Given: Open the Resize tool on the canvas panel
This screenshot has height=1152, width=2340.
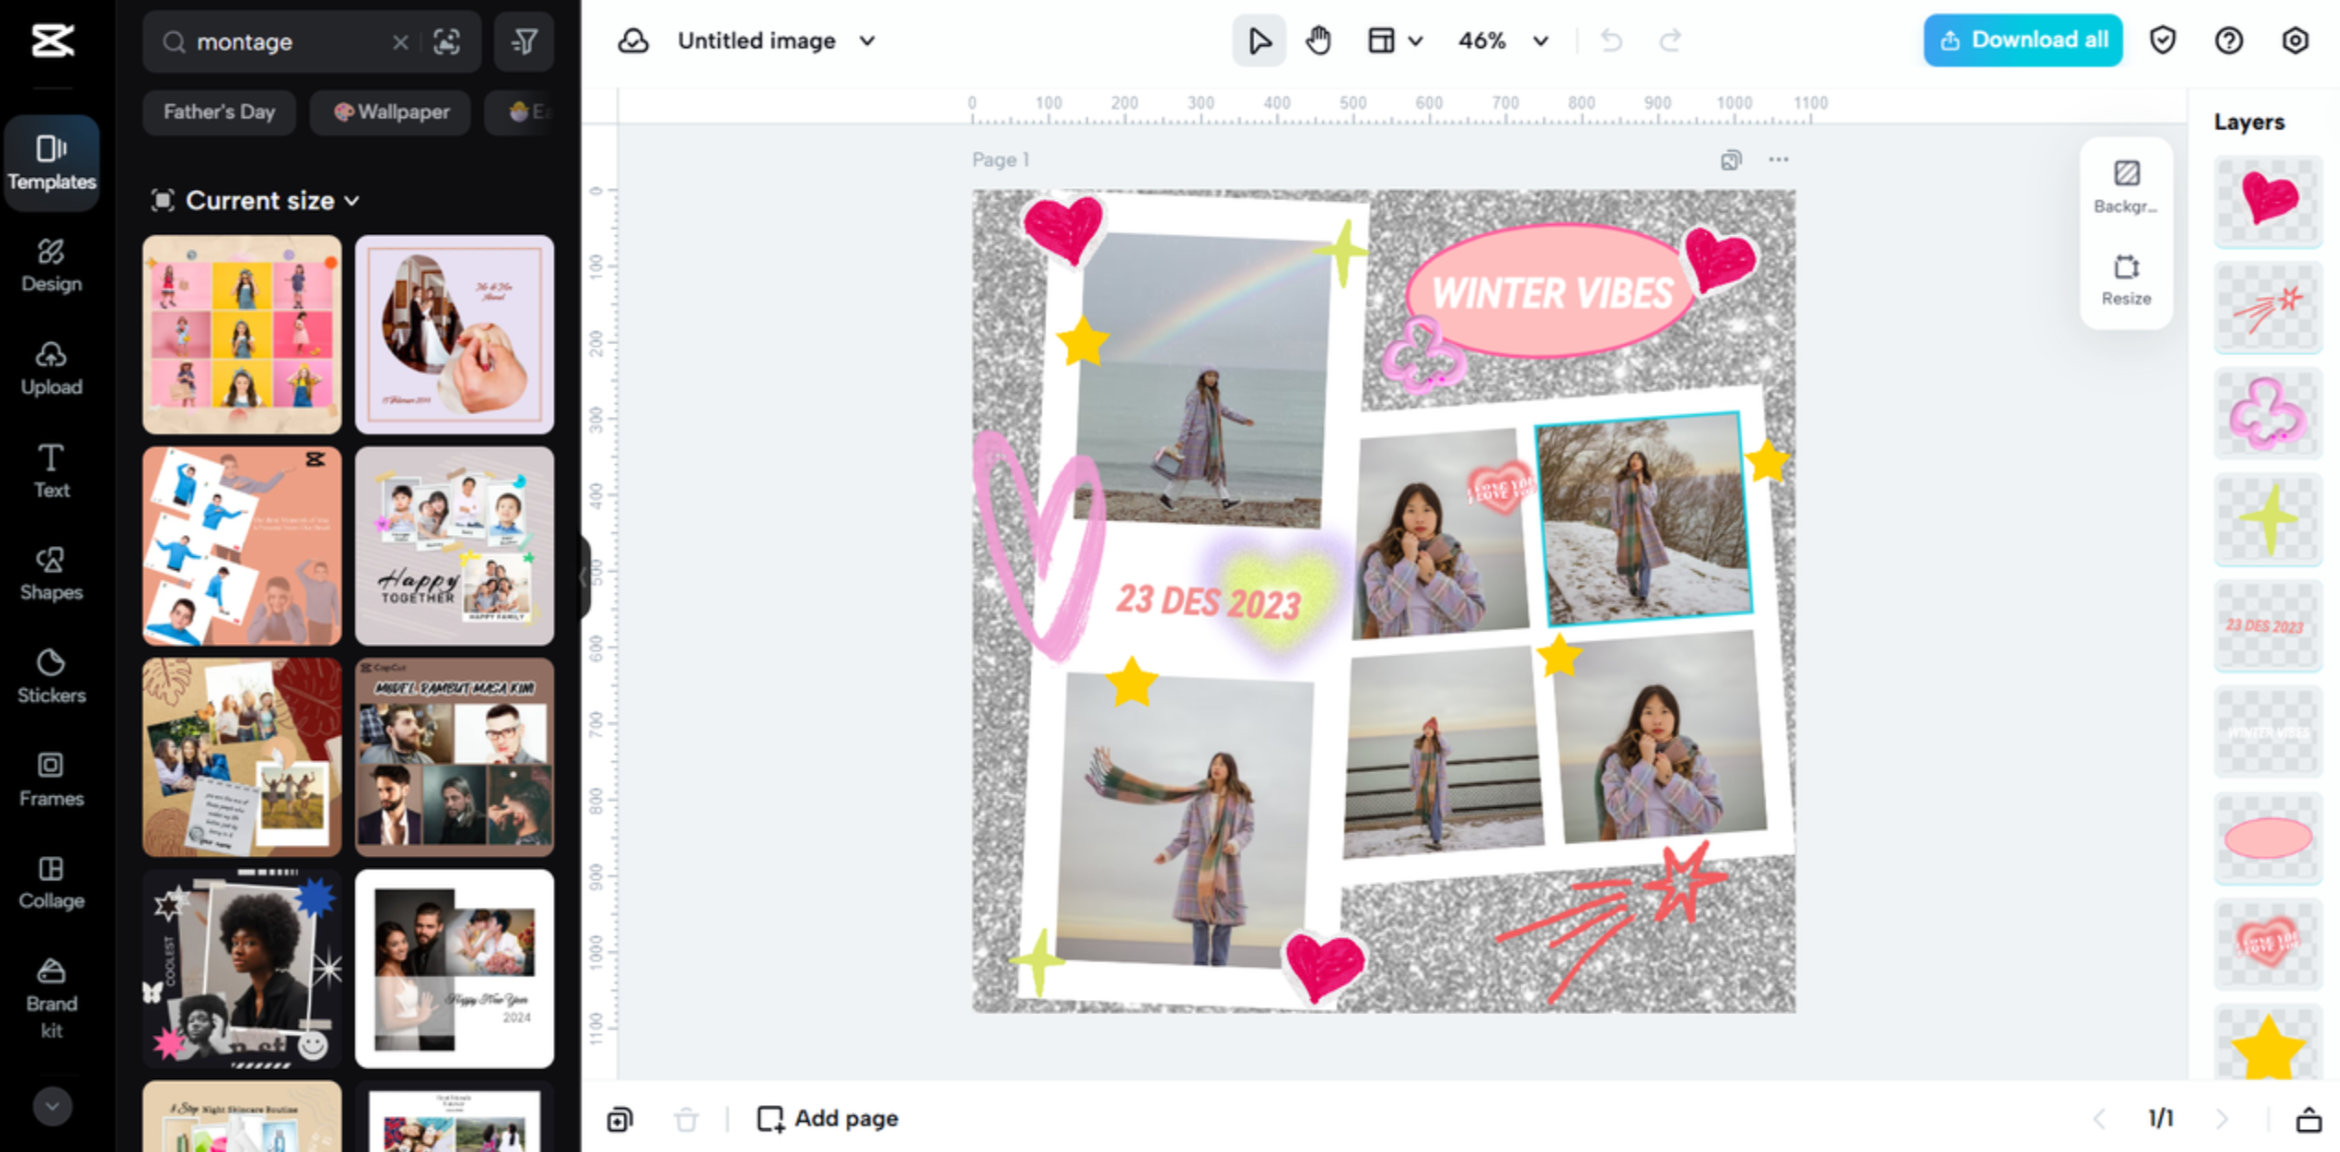Looking at the screenshot, I should click(x=2126, y=280).
